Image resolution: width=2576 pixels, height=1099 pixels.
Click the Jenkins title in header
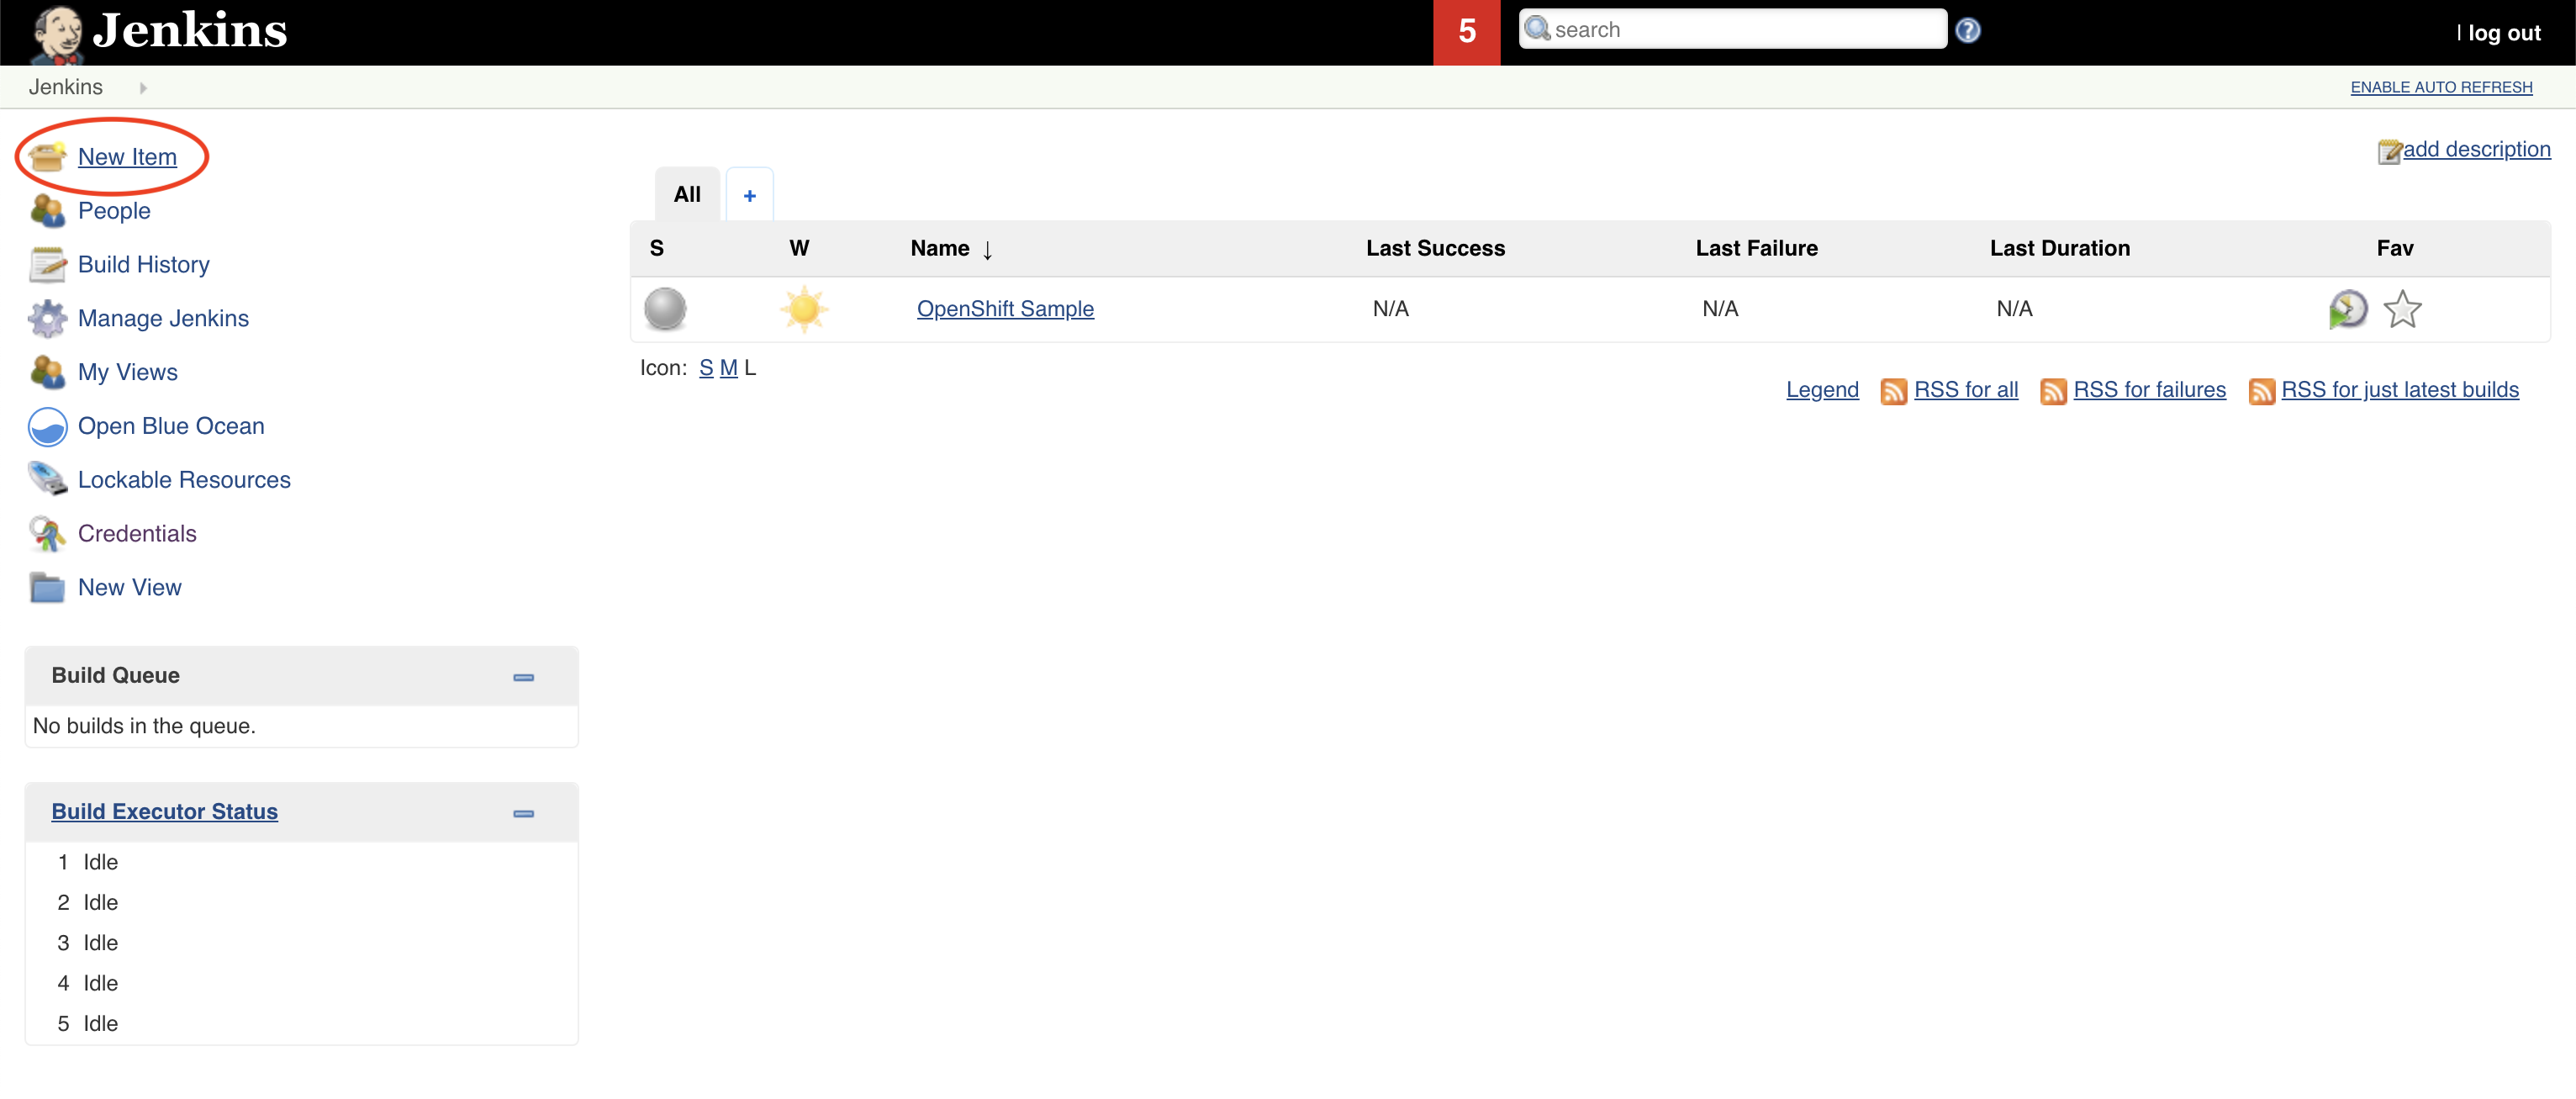[190, 30]
